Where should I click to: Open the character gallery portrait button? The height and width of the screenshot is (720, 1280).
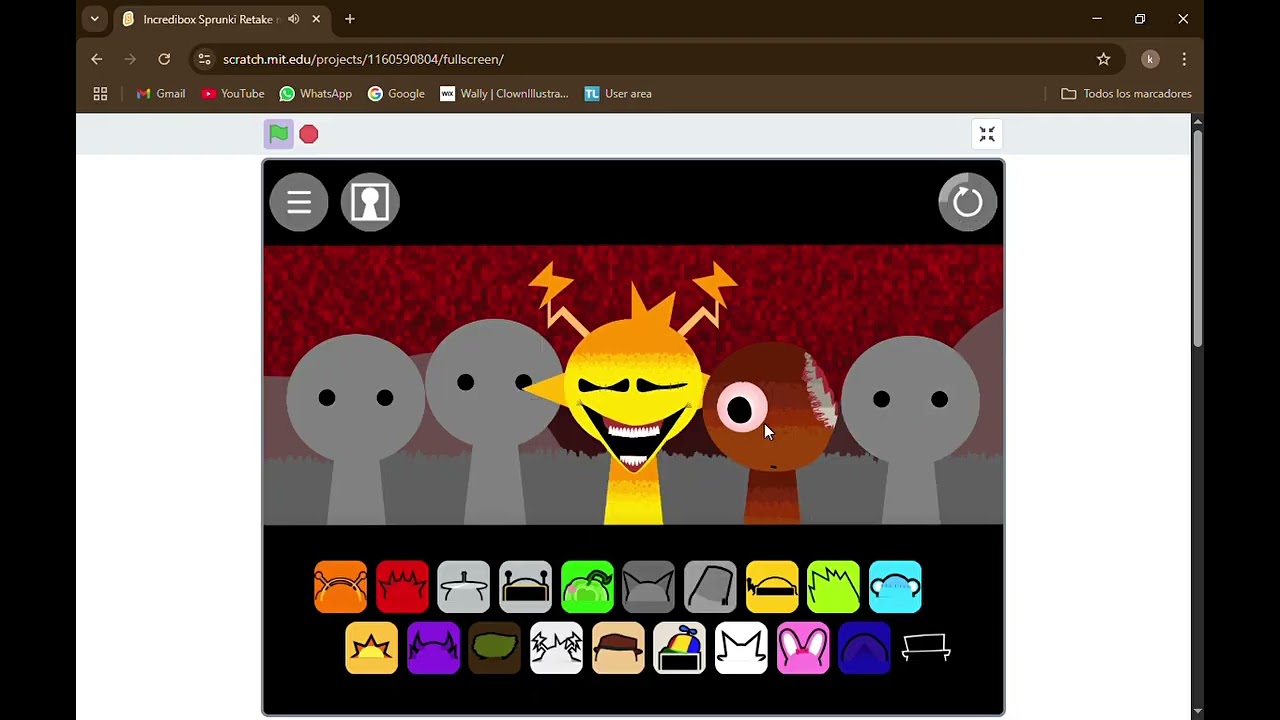click(x=370, y=202)
